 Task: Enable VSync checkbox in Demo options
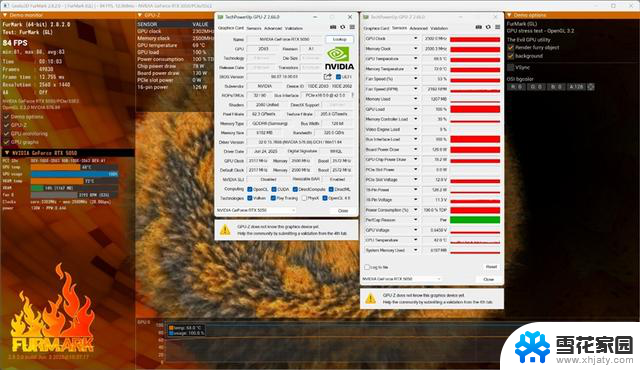point(511,67)
